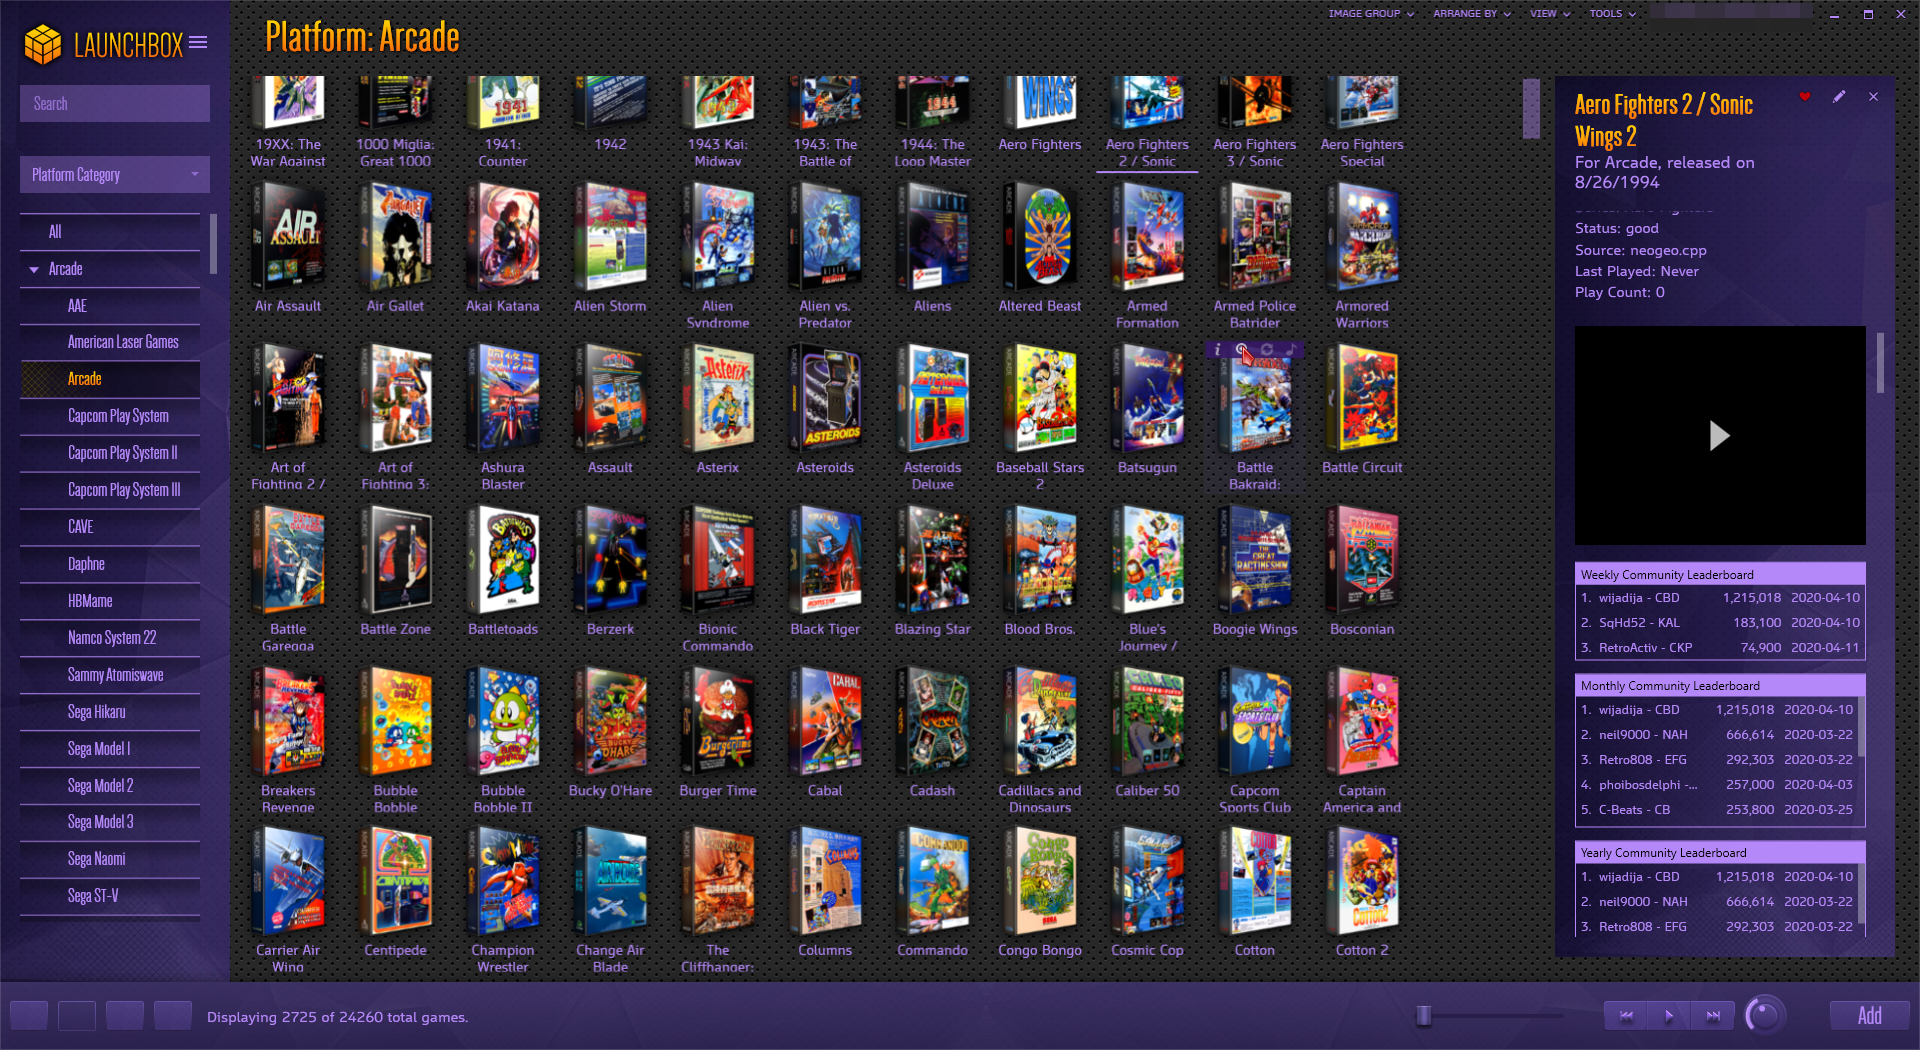Select American Laser Games platform
This screenshot has height=1050, width=1920.
click(x=110, y=342)
